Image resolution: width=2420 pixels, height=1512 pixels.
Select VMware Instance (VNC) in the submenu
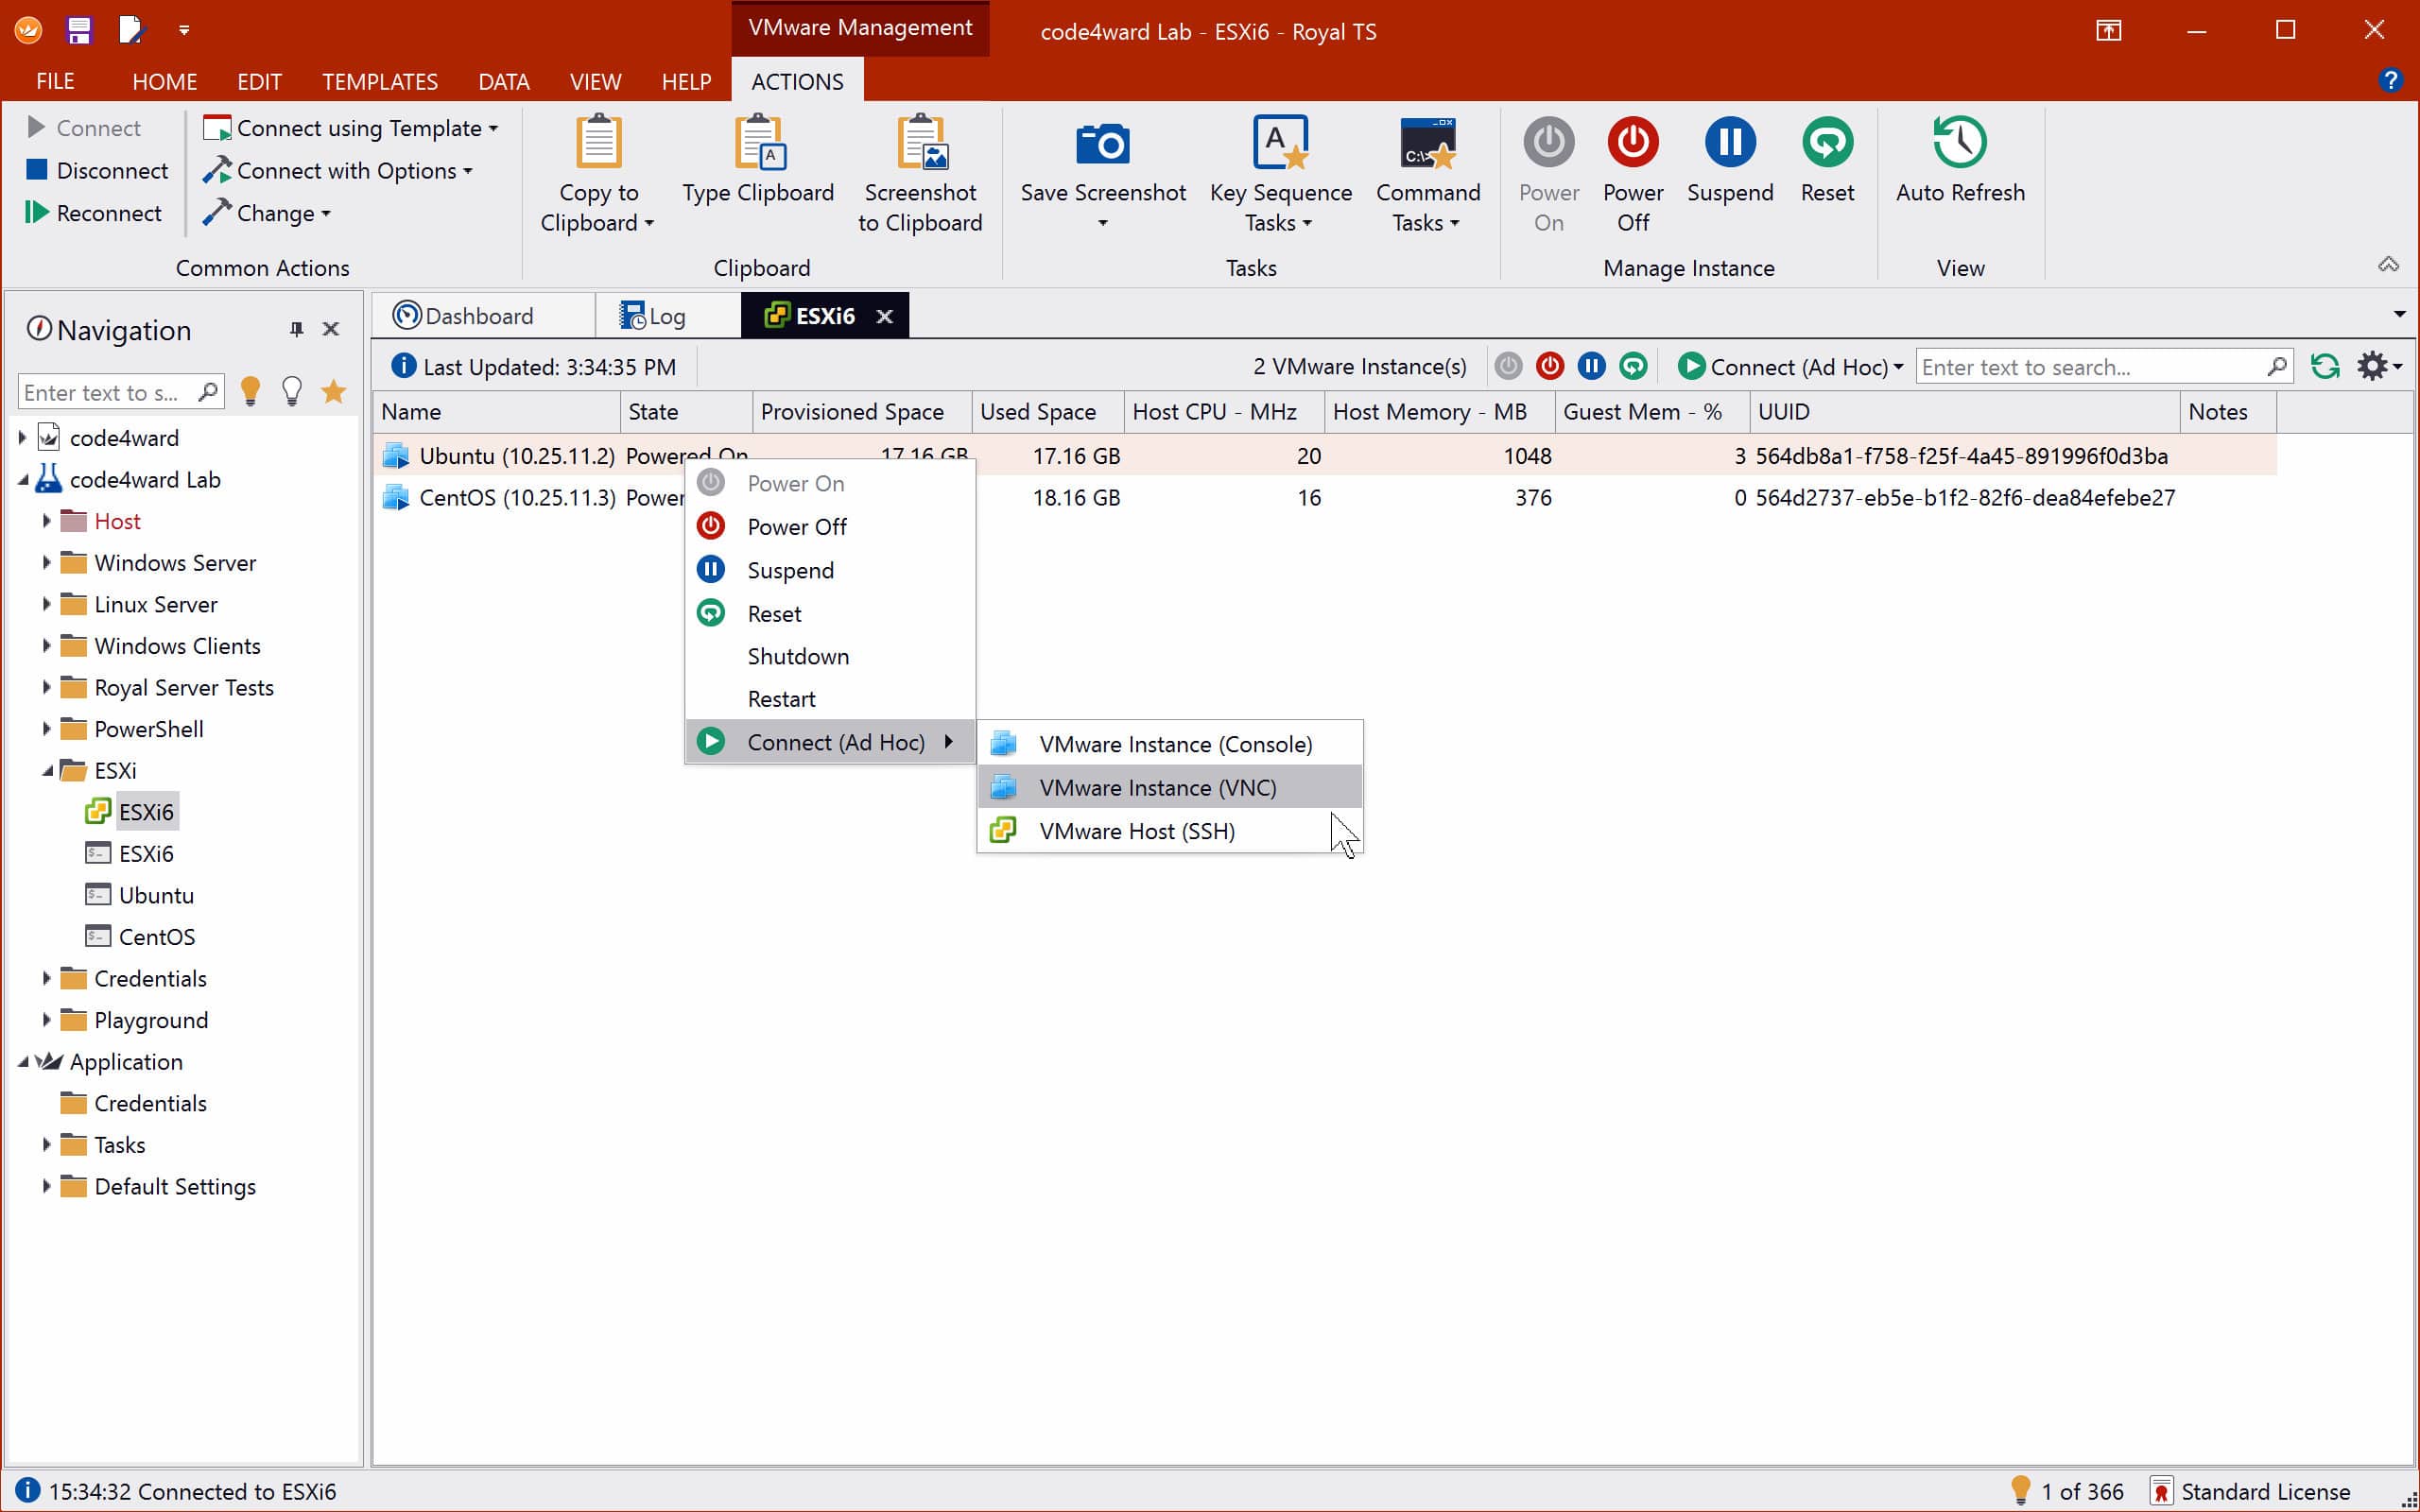(x=1170, y=787)
